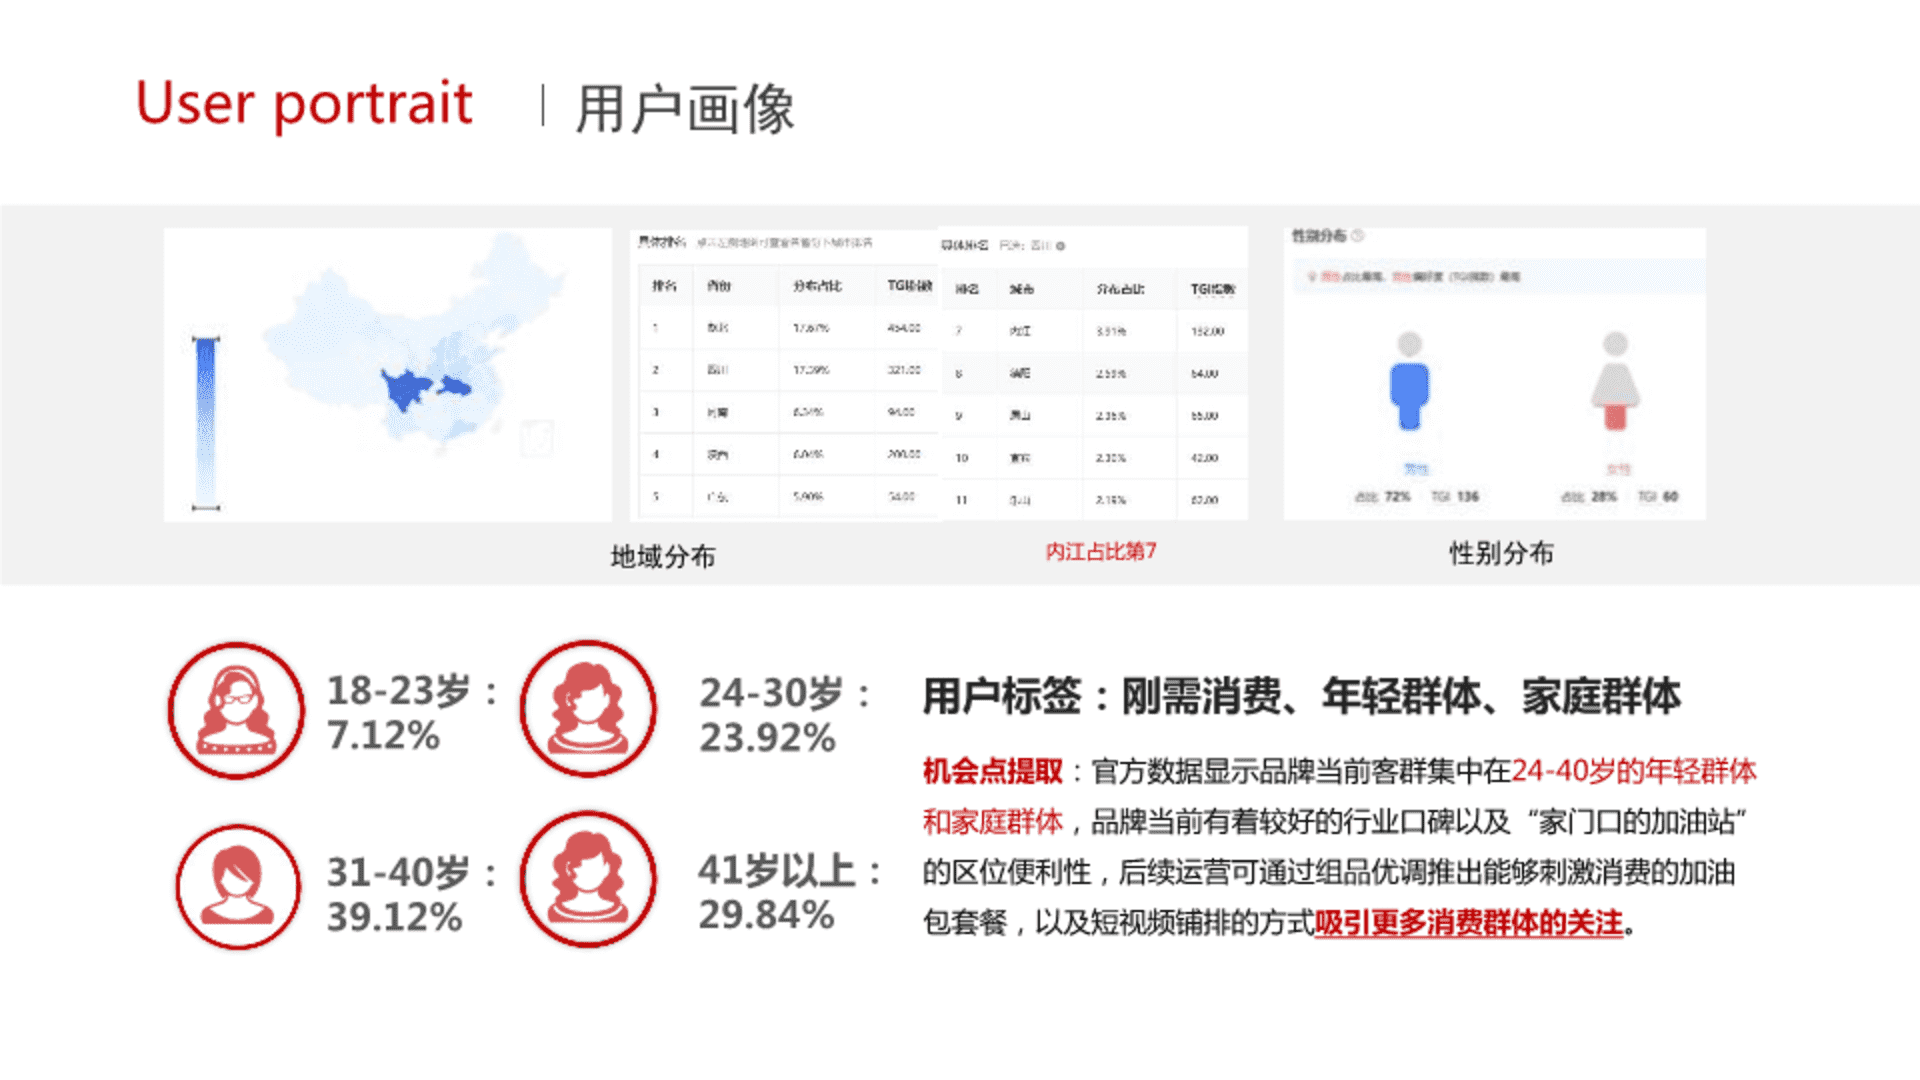The width and height of the screenshot is (1920, 1080).
Task: Click the 地域分布 caption below the map
Action: [x=663, y=556]
